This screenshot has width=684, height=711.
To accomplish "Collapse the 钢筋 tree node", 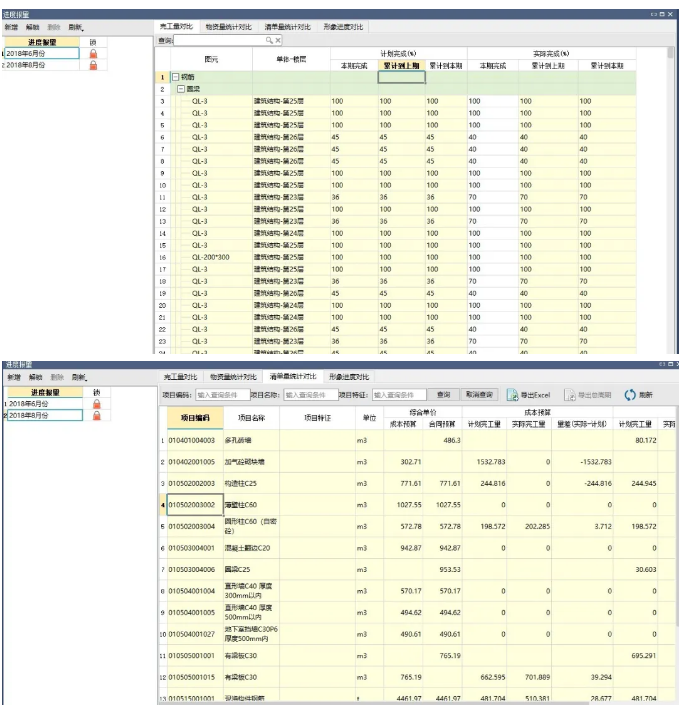I will tap(176, 77).
